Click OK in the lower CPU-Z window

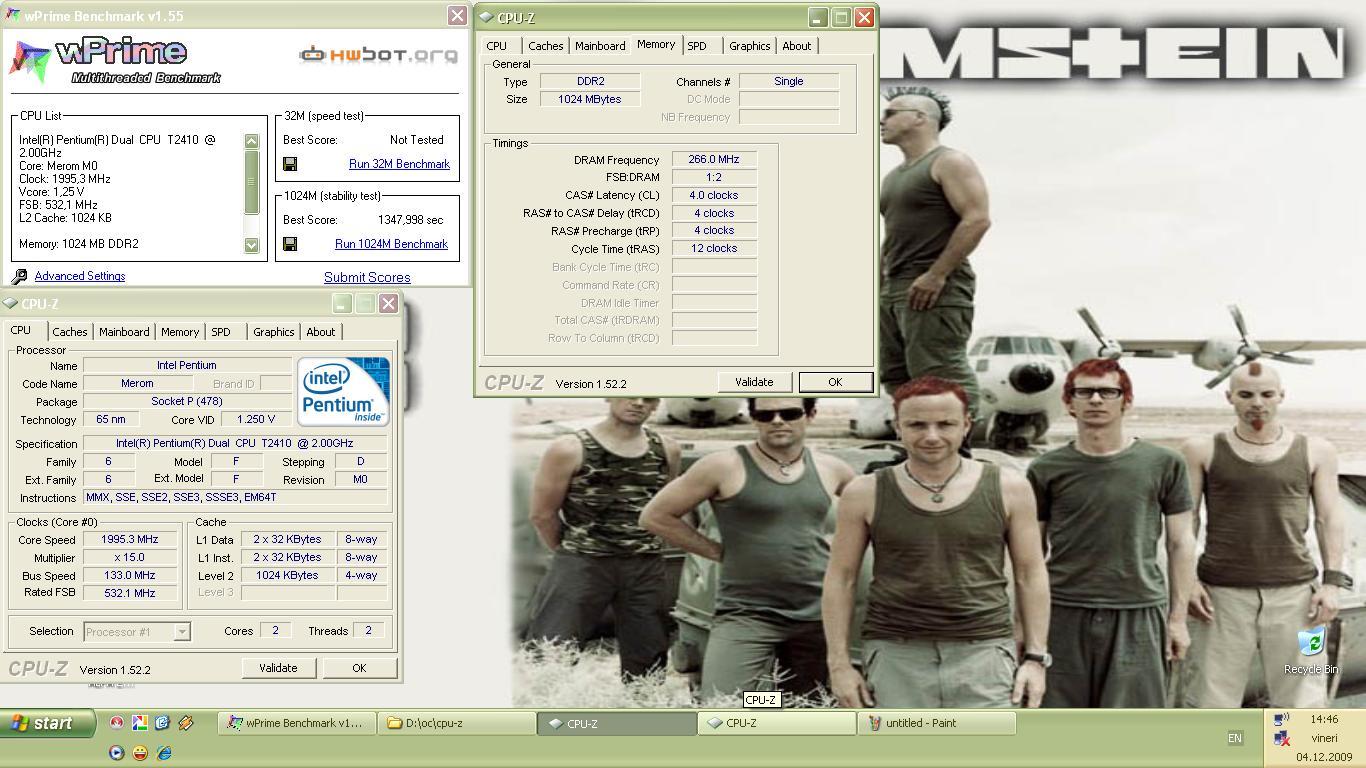pyautogui.click(x=359, y=668)
